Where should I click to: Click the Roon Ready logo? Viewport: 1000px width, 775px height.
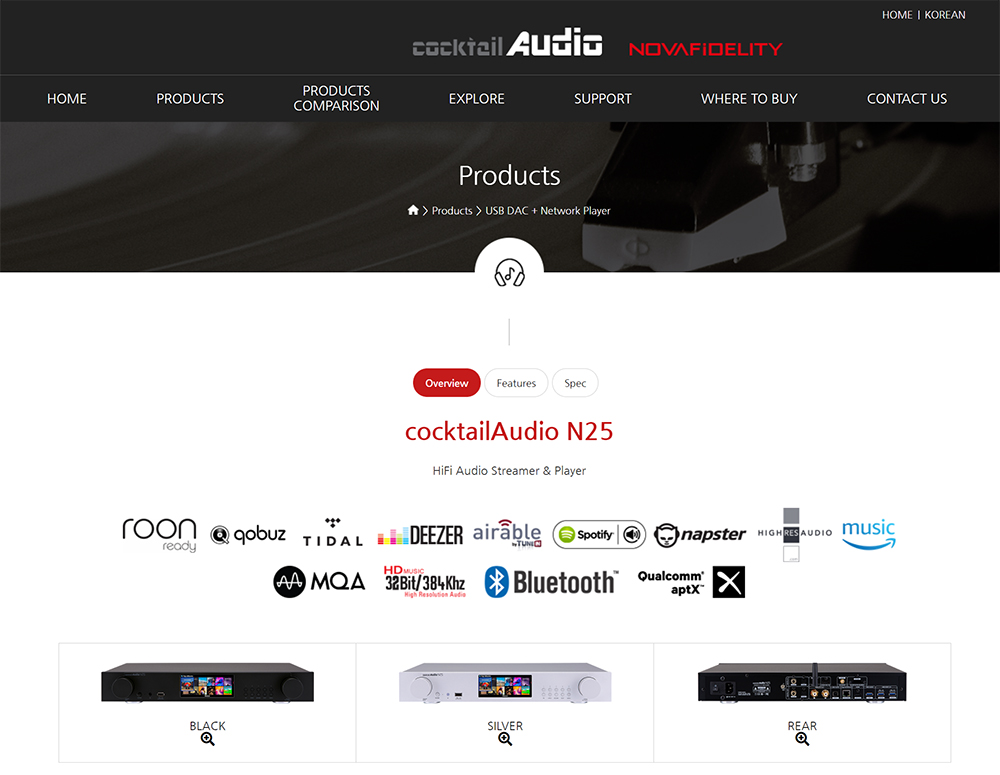point(159,535)
